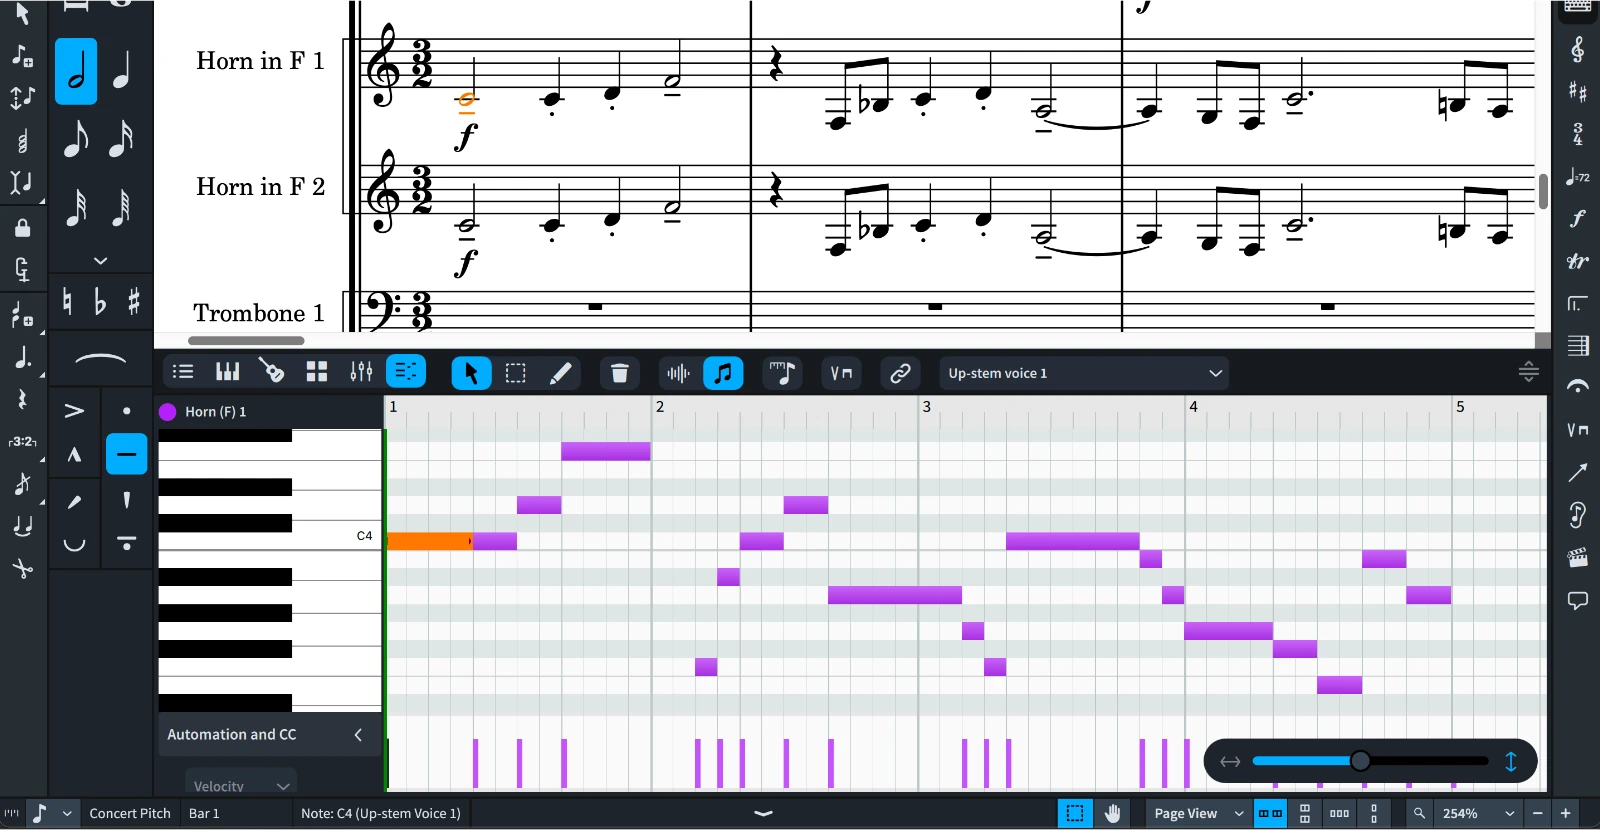The height and width of the screenshot is (830, 1600).
Task: Add a staccato-tenuto articulation
Action: click(x=126, y=543)
